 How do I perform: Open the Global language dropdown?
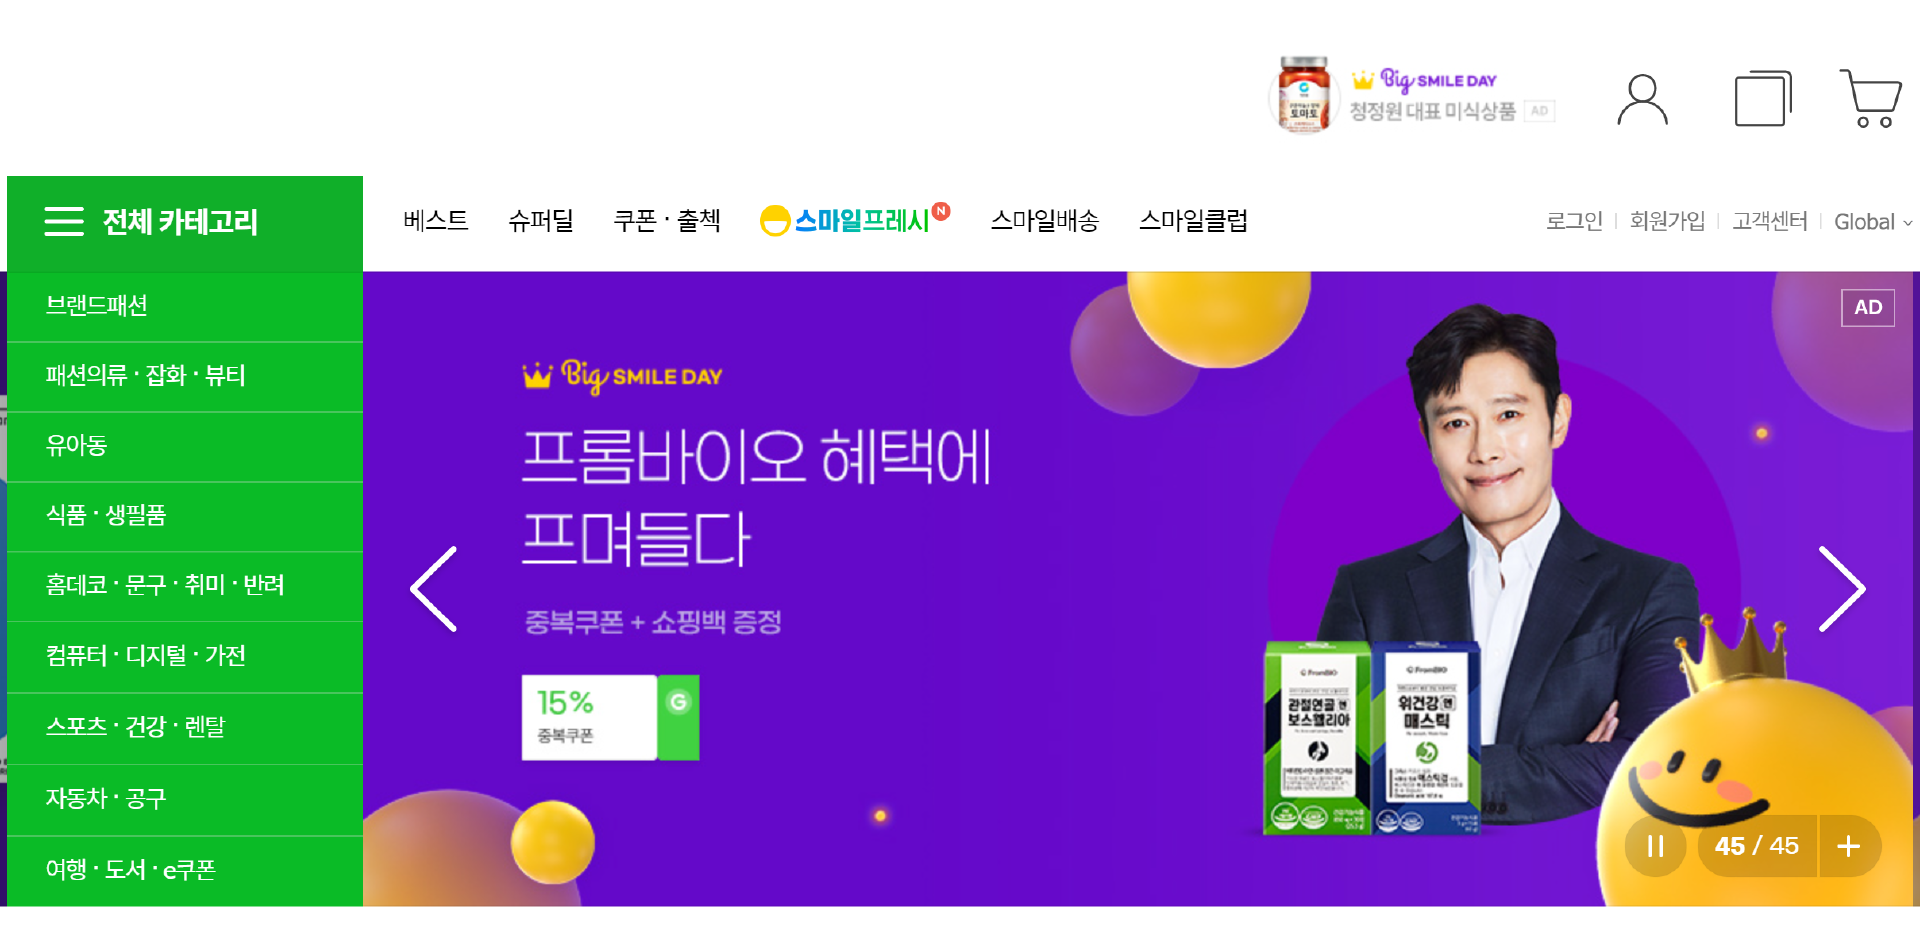point(1873,222)
